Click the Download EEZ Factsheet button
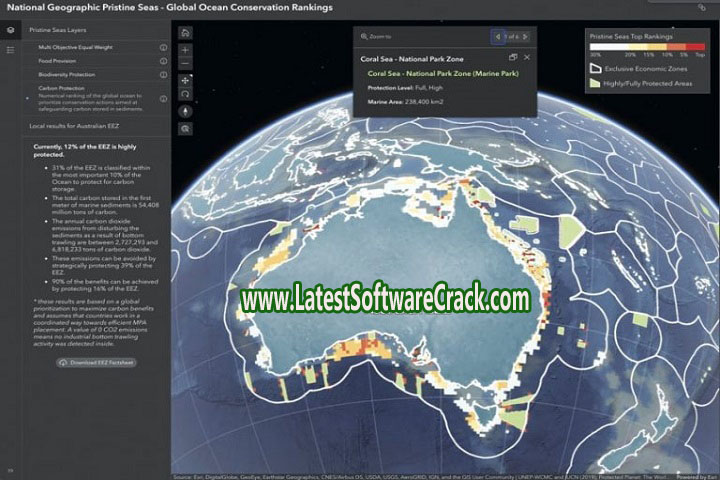This screenshot has width=720, height=480. [97, 362]
